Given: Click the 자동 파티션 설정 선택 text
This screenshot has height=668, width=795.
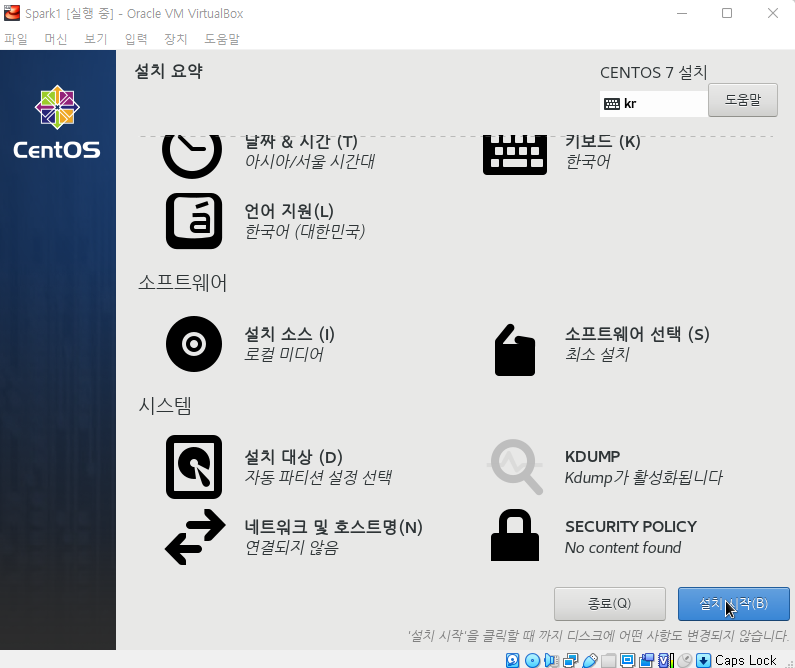Looking at the screenshot, I should 318,477.
